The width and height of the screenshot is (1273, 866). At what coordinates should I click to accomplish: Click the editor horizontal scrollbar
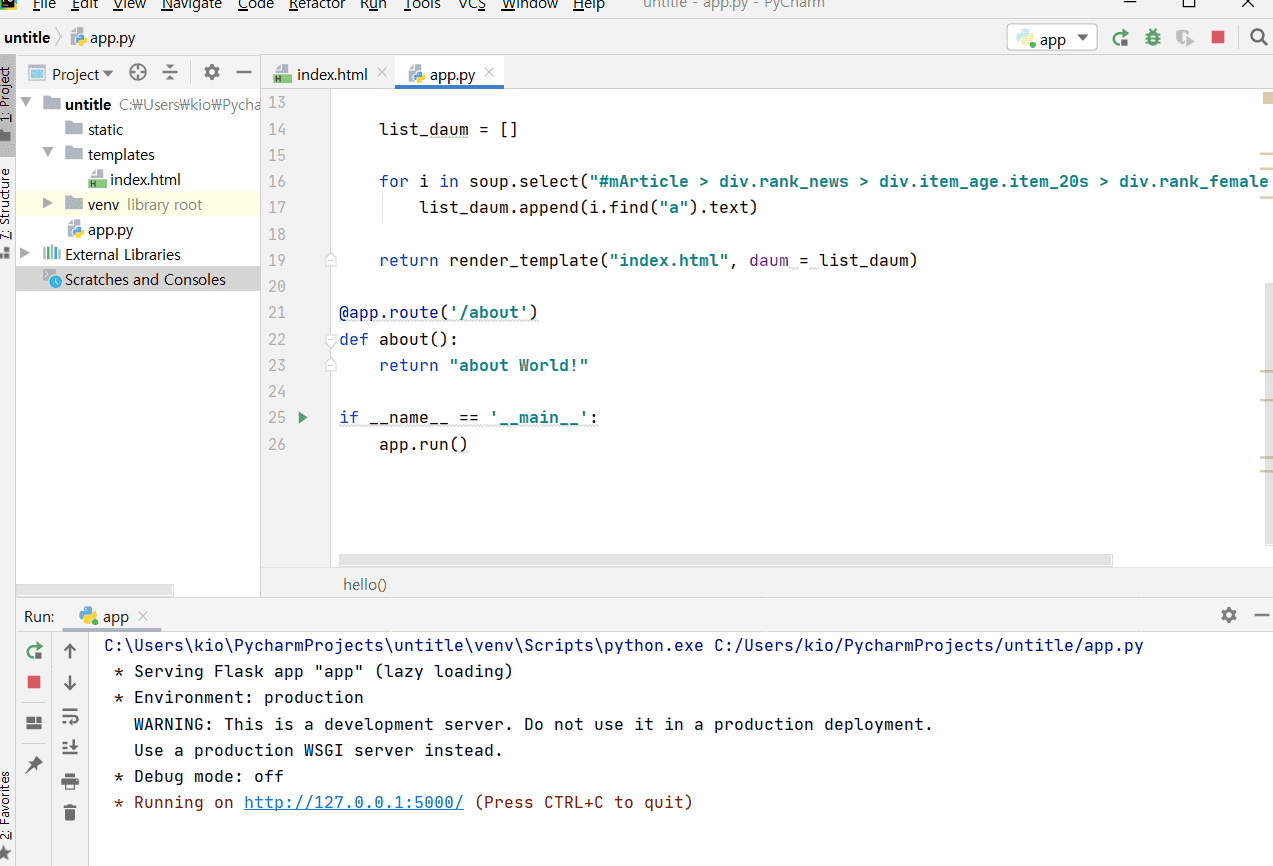pos(725,560)
